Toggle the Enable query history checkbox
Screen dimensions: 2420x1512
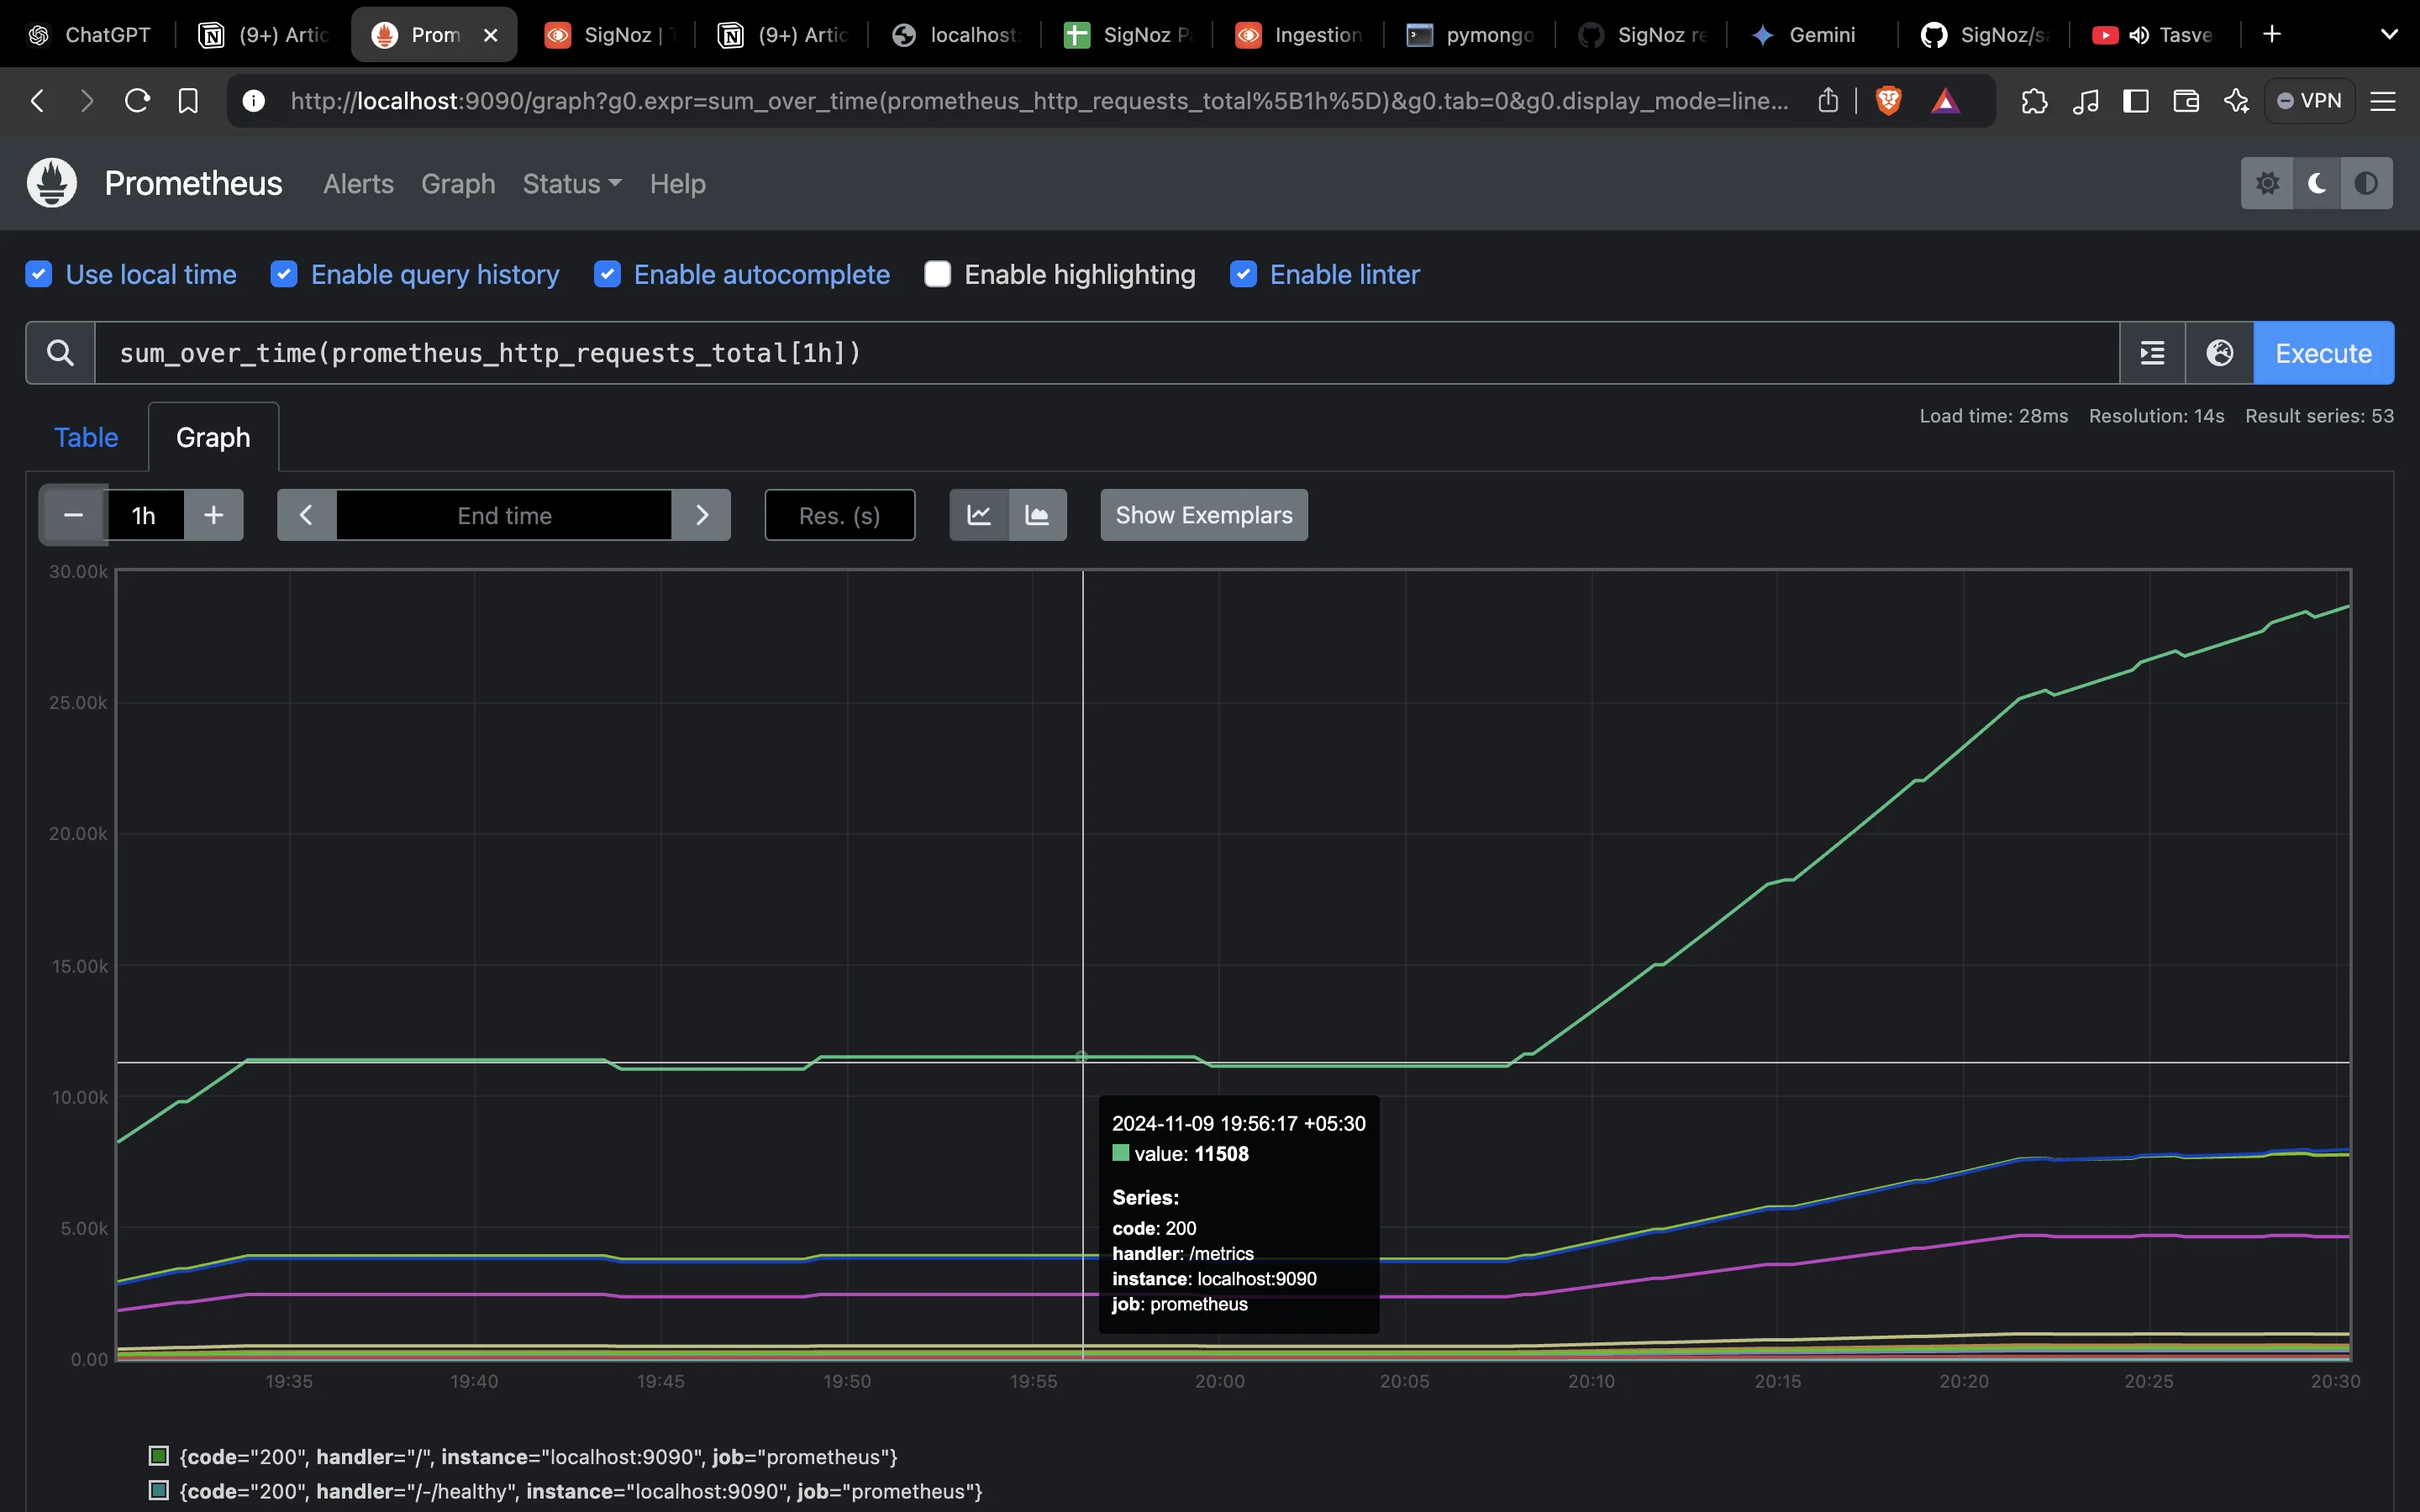tap(282, 274)
